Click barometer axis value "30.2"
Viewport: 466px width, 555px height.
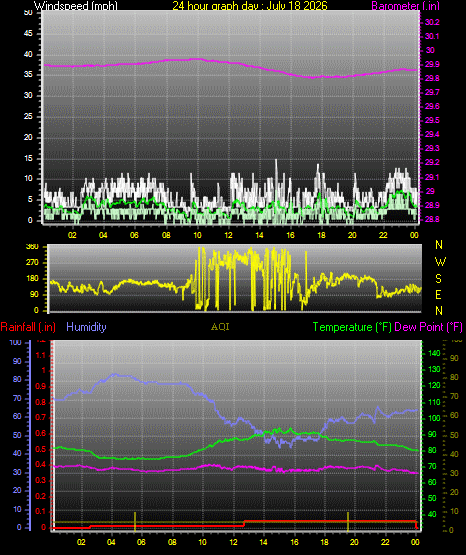(432, 22)
